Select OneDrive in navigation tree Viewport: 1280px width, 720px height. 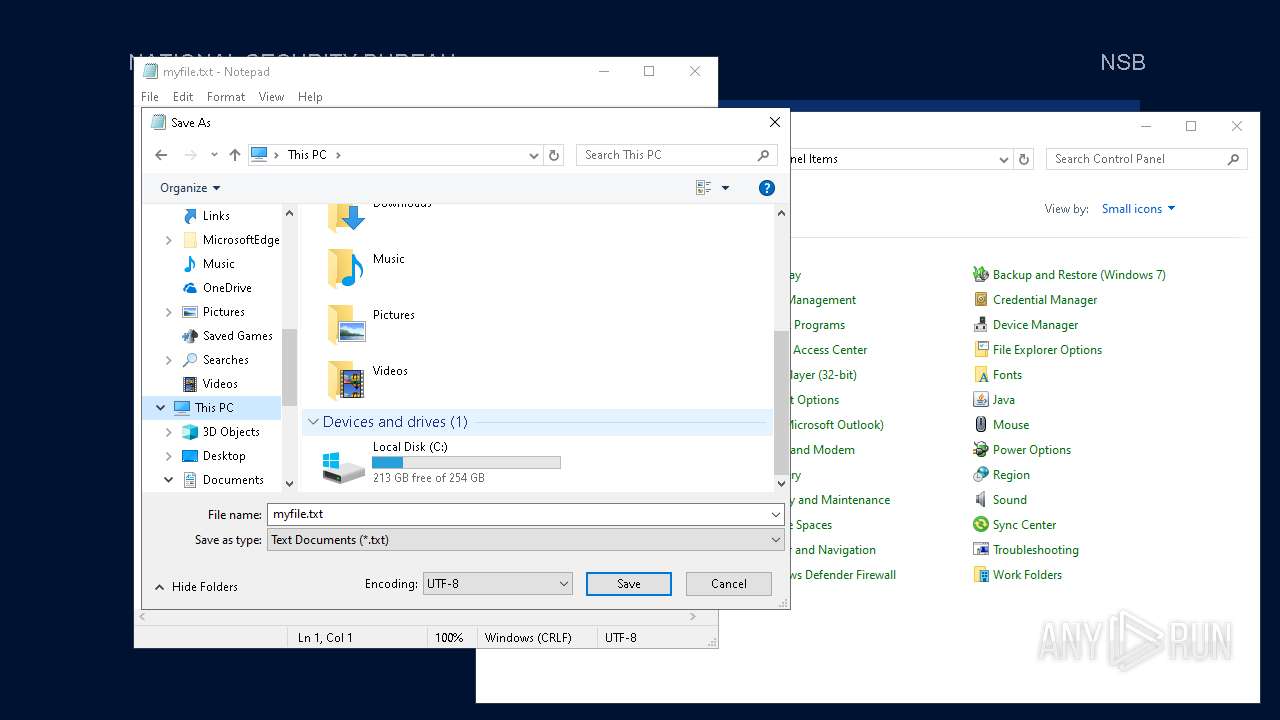227,288
